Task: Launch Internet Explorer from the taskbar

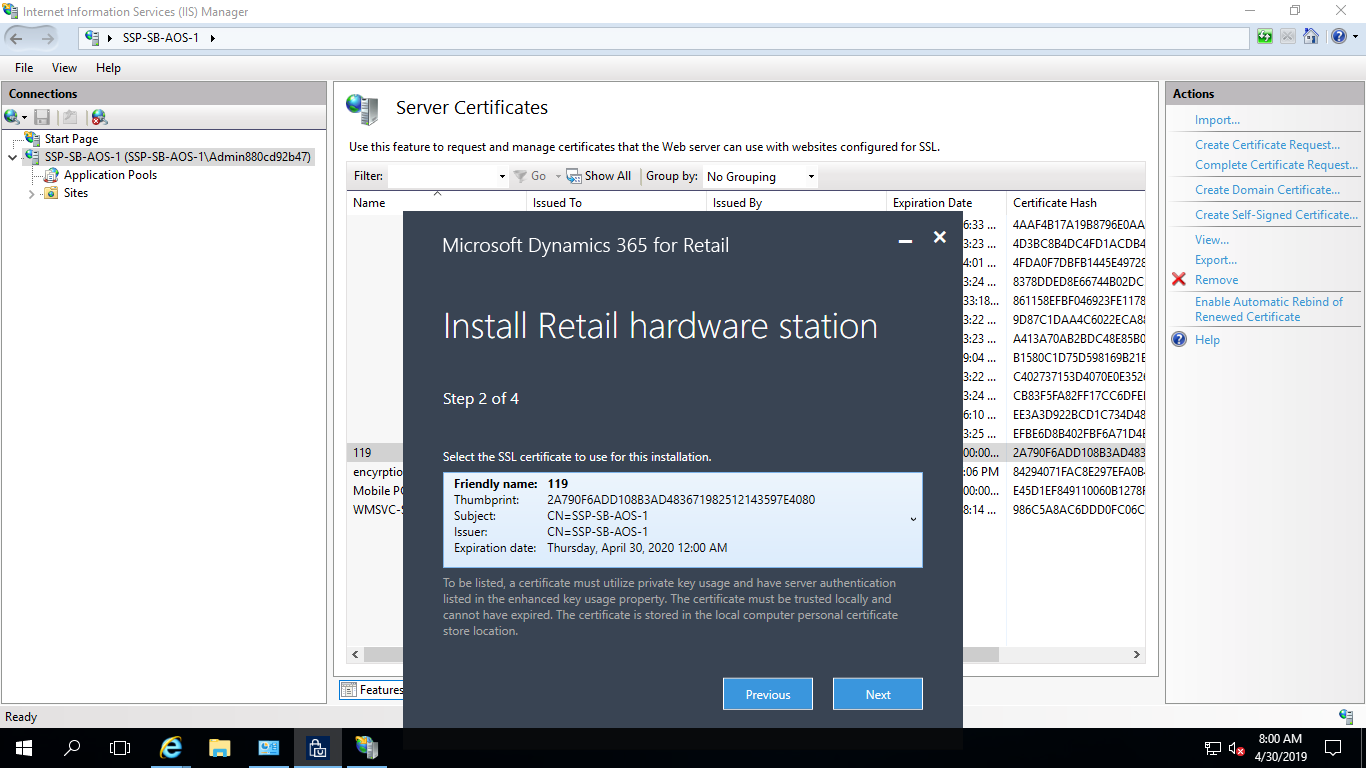Action: click(171, 748)
